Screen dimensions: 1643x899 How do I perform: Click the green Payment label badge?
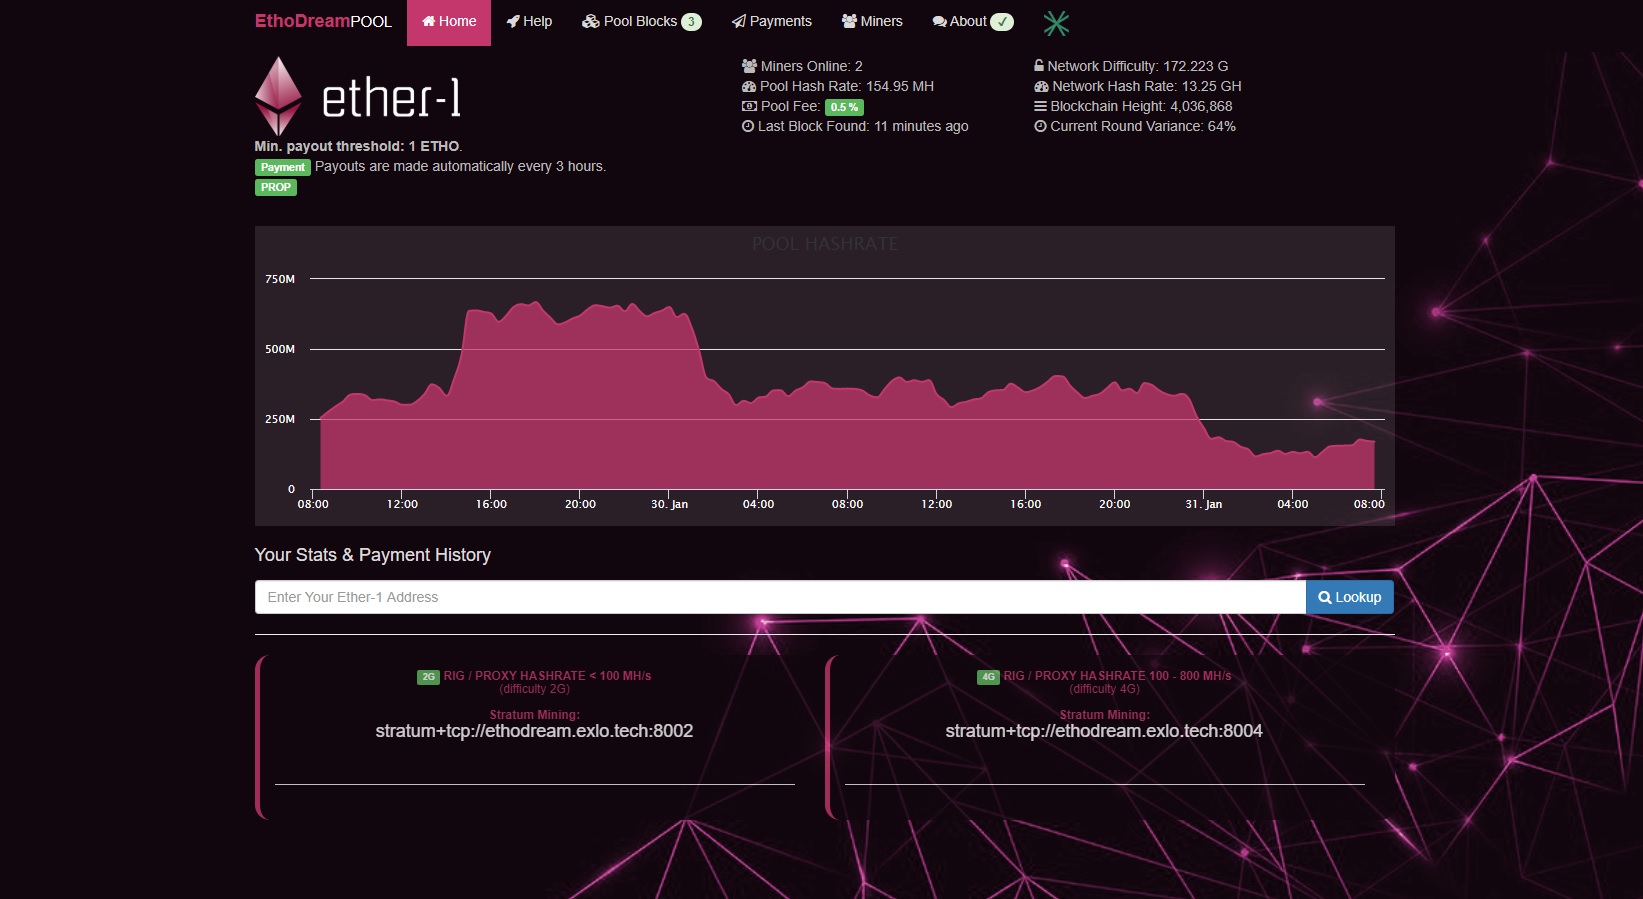(x=283, y=167)
